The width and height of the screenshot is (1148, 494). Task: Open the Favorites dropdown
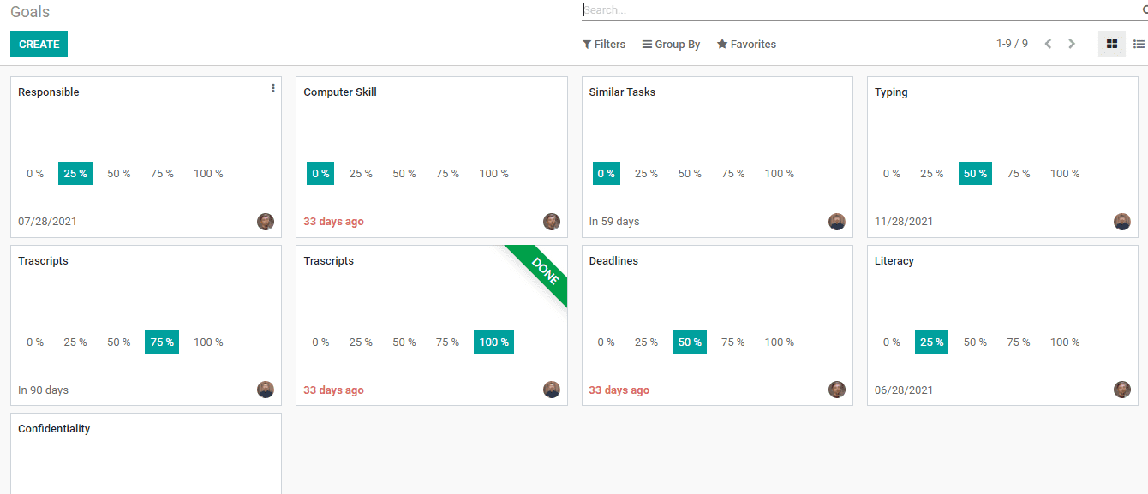click(746, 44)
